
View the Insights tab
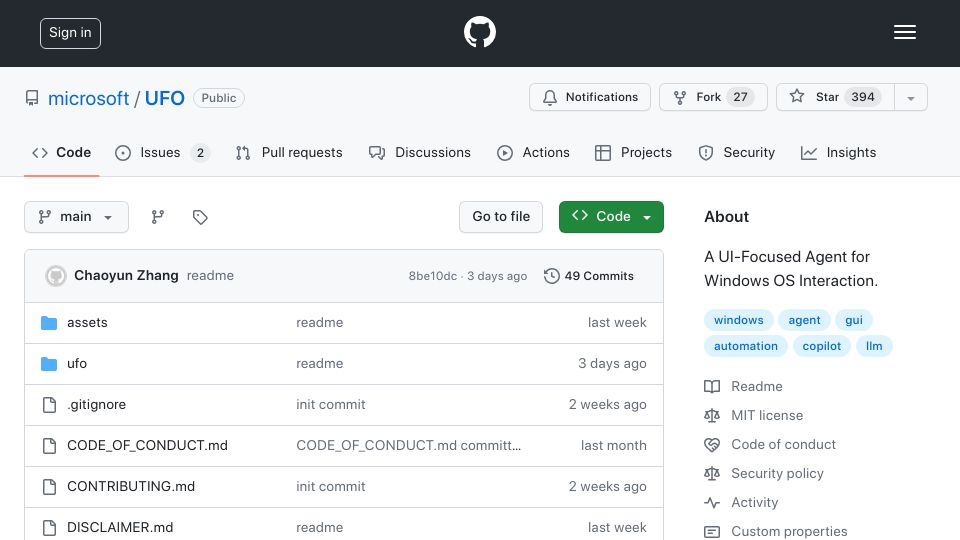pos(838,152)
